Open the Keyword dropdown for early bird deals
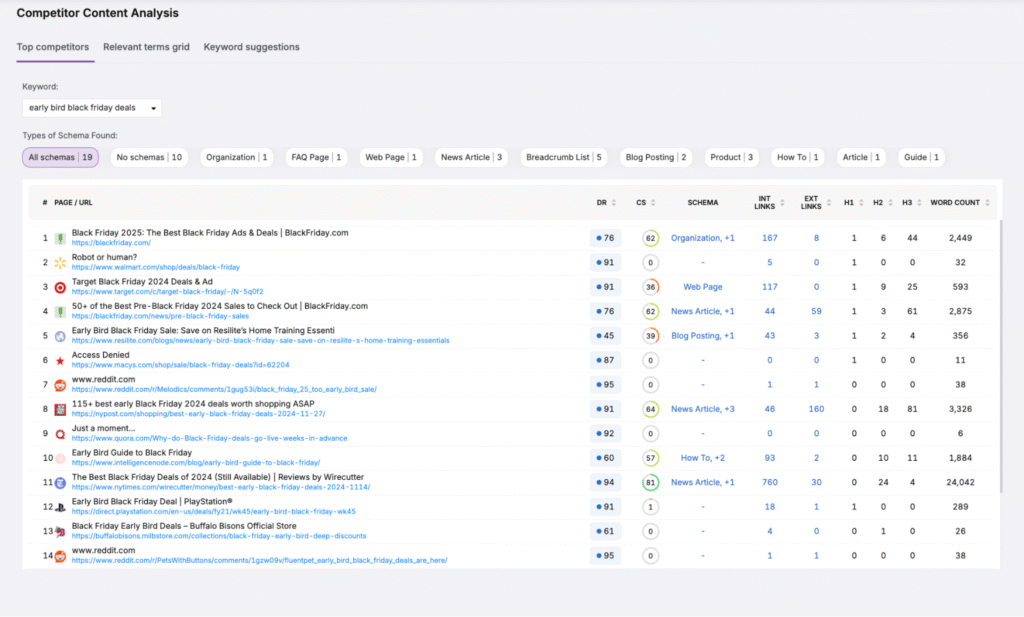Screen dimensions: 1024x617 92,108
